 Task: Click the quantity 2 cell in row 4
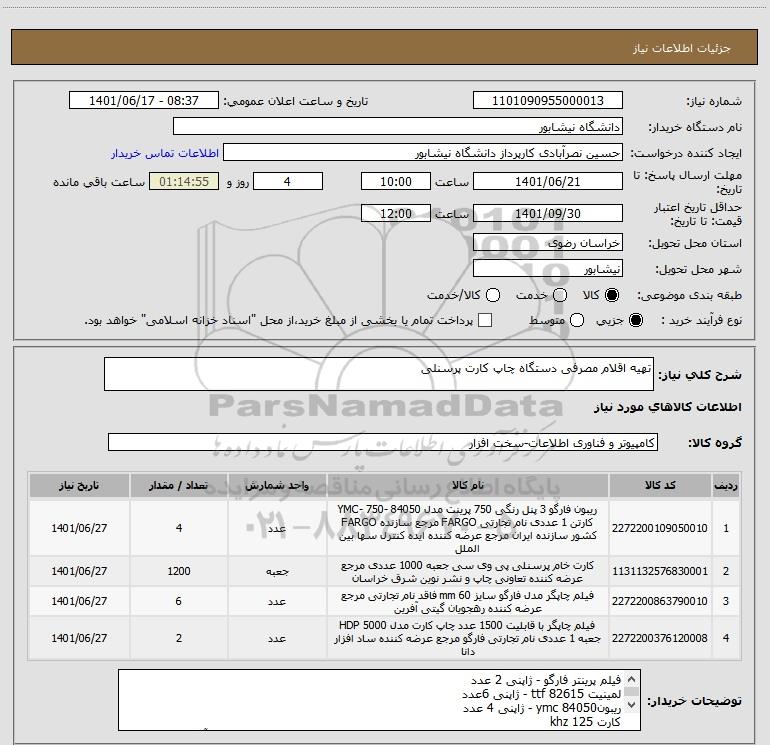(x=179, y=638)
